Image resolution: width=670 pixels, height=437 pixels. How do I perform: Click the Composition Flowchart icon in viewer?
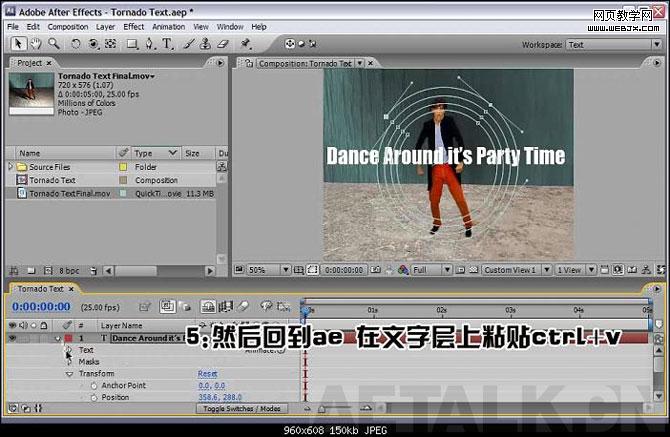click(646, 270)
